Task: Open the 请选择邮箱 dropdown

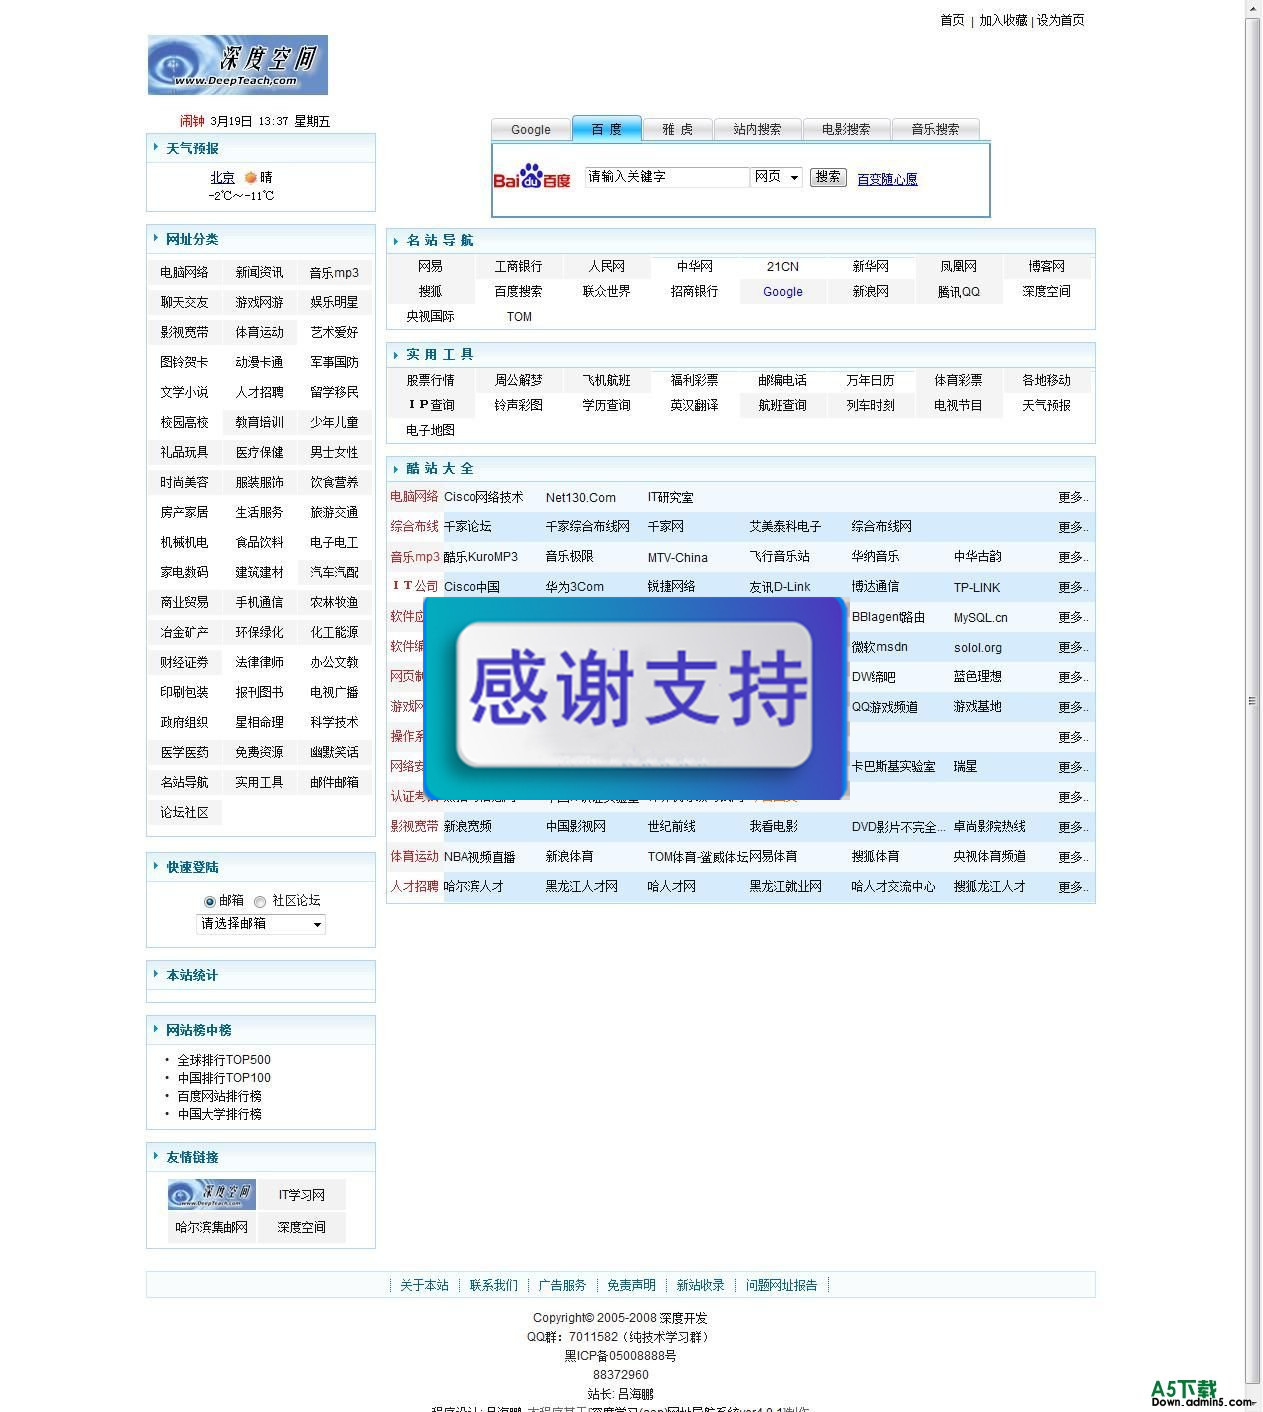Action: 261,924
